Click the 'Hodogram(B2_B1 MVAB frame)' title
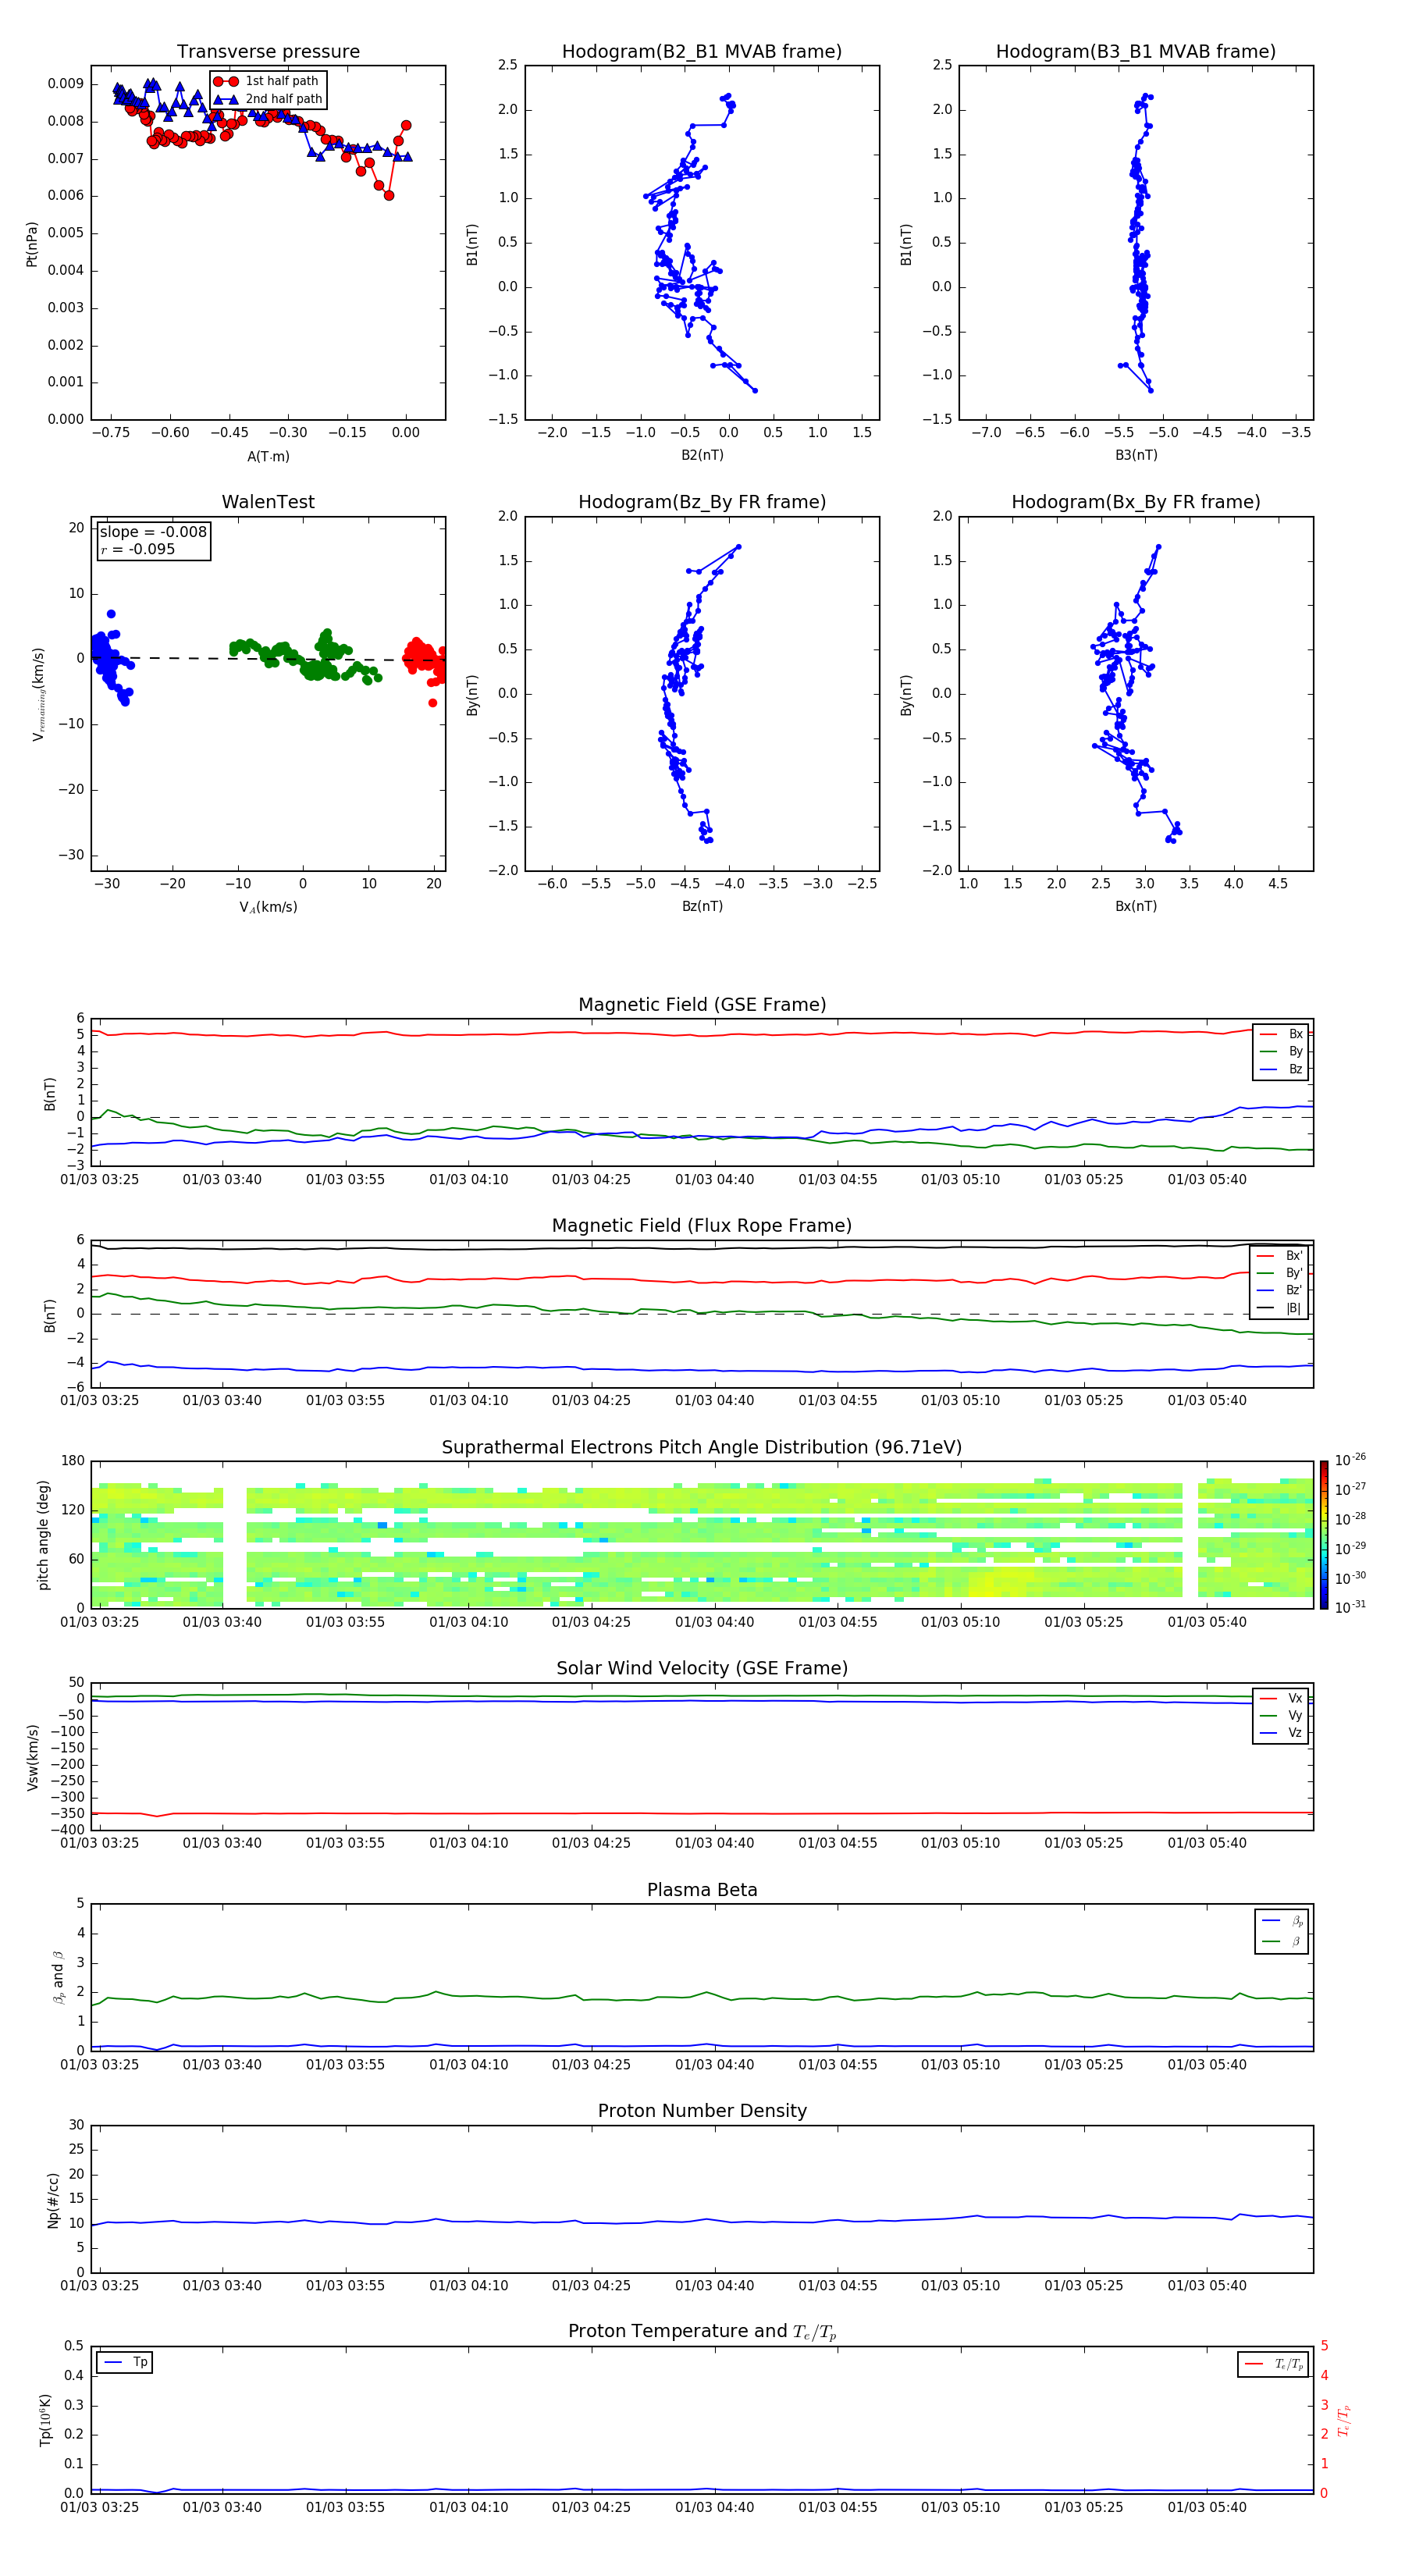This screenshot has width=1405, height=2576. (x=702, y=51)
